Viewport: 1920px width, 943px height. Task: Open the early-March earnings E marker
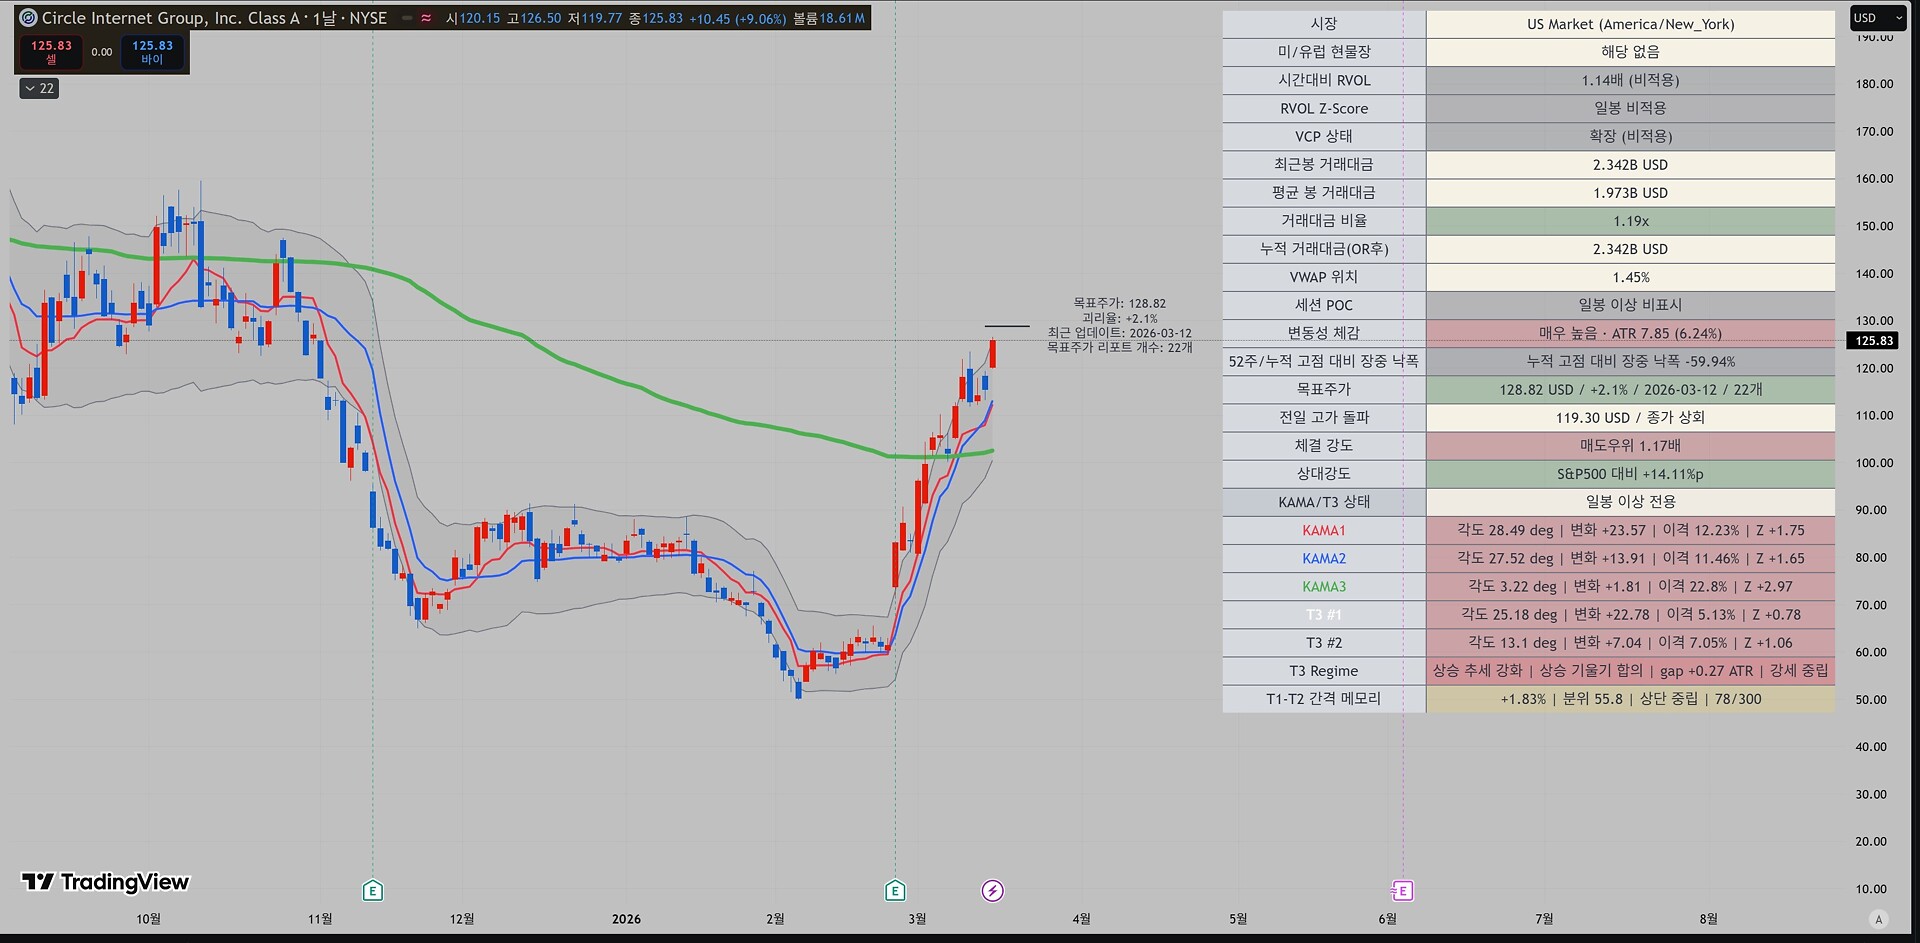point(895,890)
